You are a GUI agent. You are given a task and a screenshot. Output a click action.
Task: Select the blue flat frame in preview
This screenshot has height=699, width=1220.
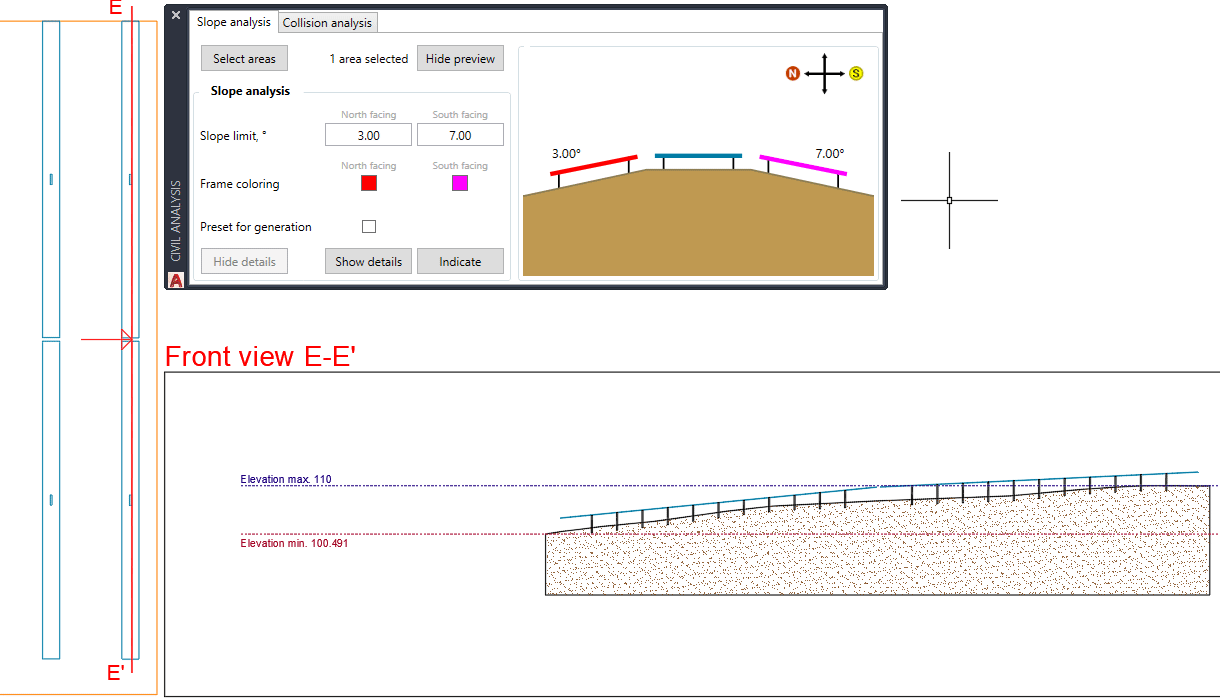(x=698, y=156)
